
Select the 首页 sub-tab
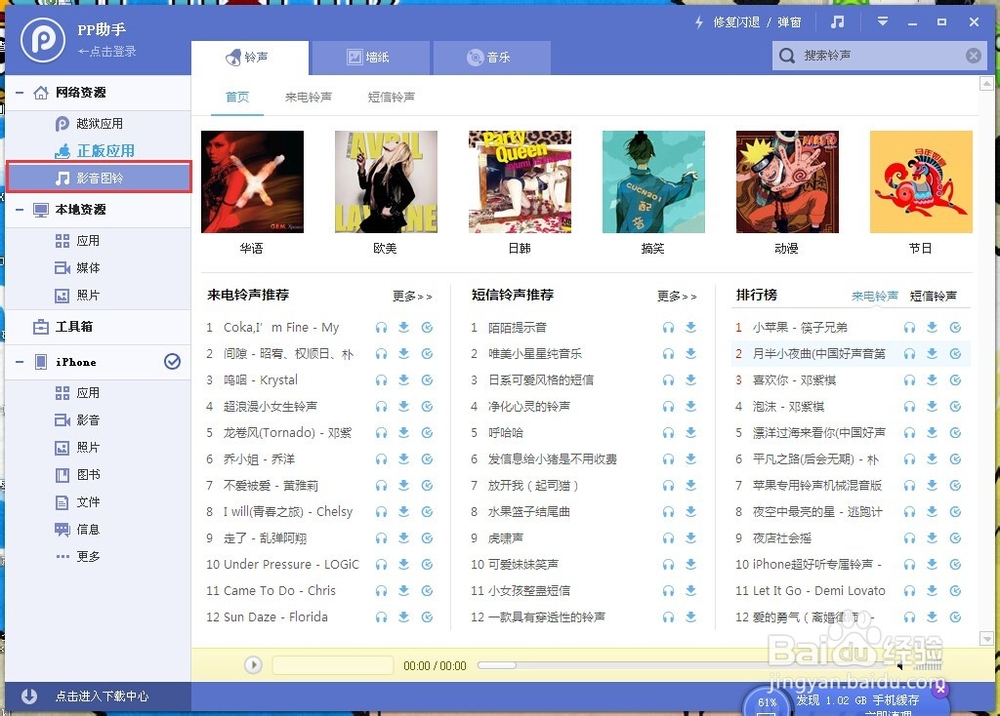[x=237, y=97]
